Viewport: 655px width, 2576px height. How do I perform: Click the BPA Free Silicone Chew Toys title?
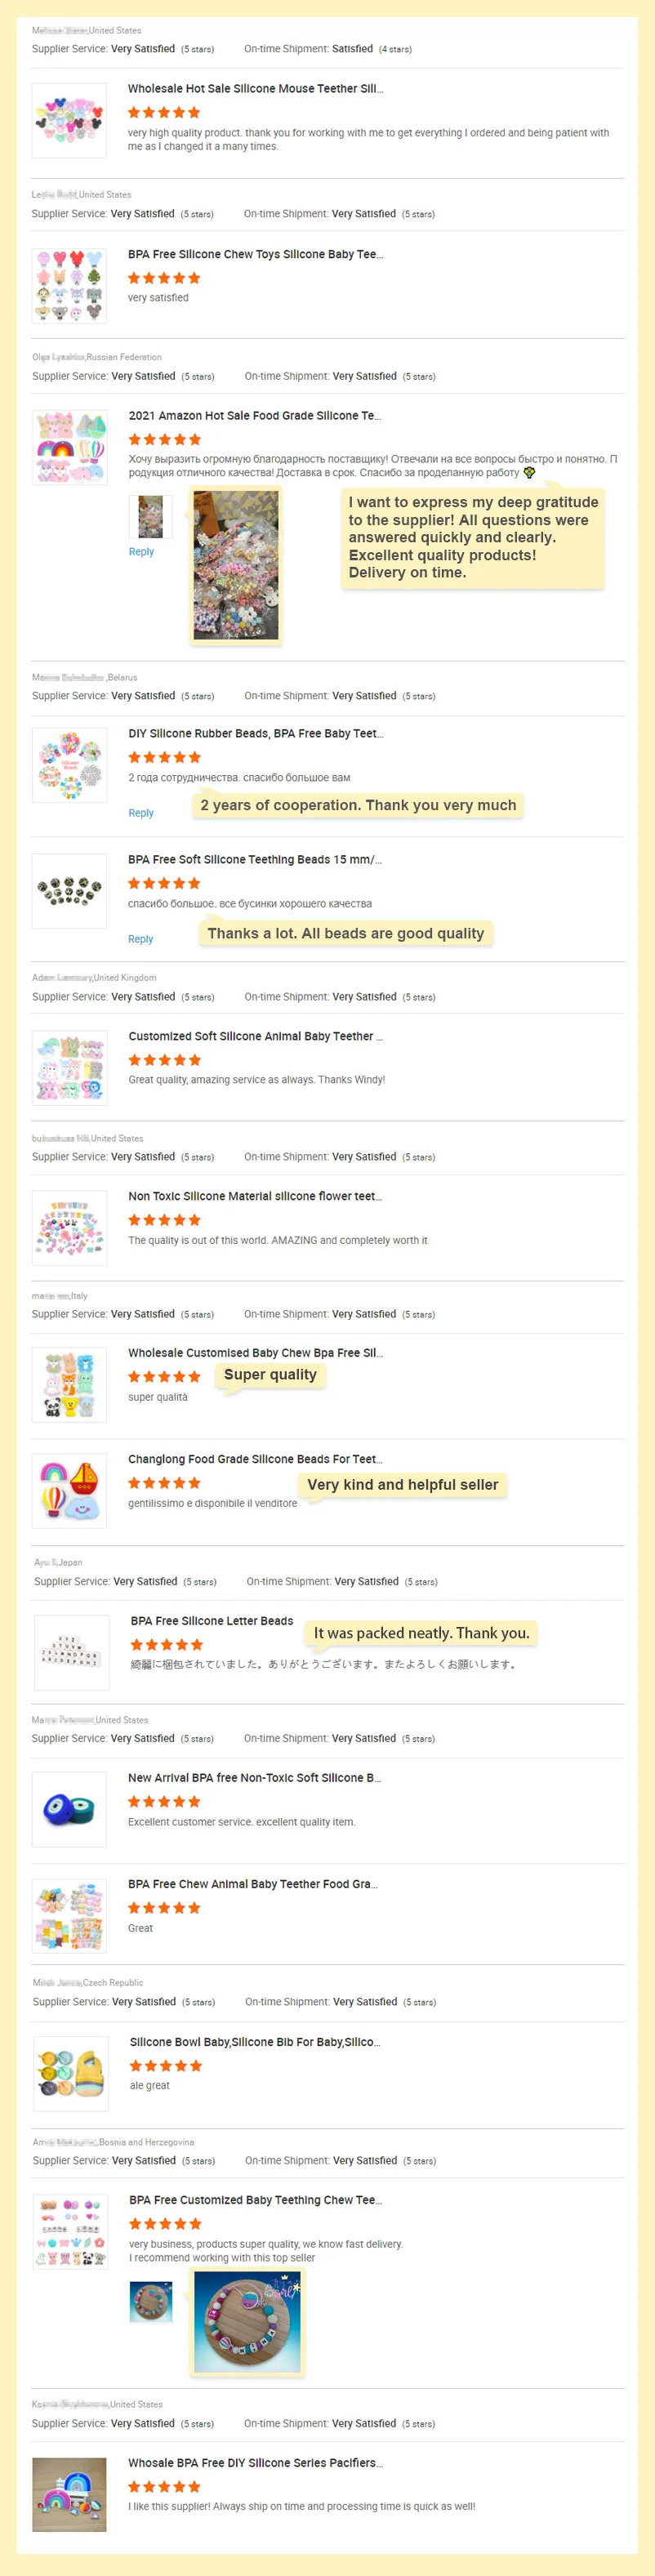[x=255, y=255]
